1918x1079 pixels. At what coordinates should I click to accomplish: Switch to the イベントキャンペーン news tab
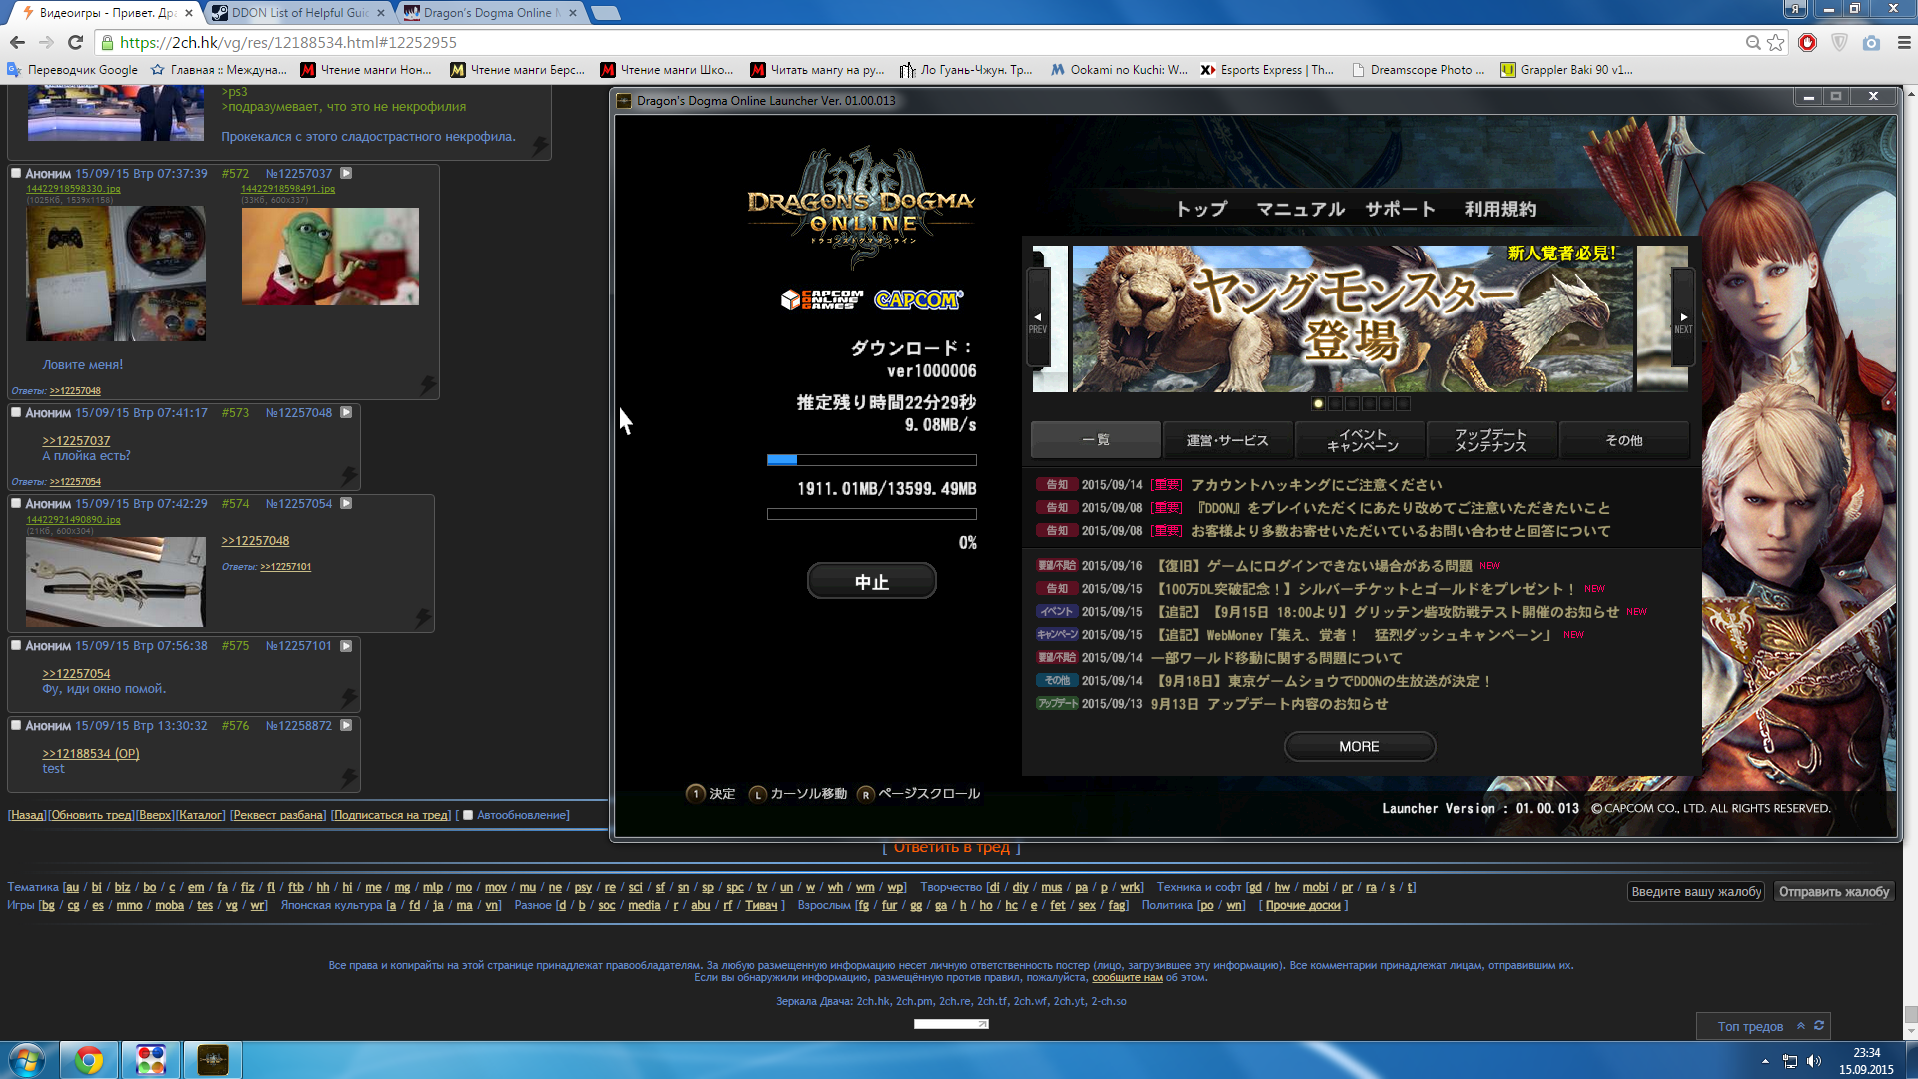(x=1360, y=440)
